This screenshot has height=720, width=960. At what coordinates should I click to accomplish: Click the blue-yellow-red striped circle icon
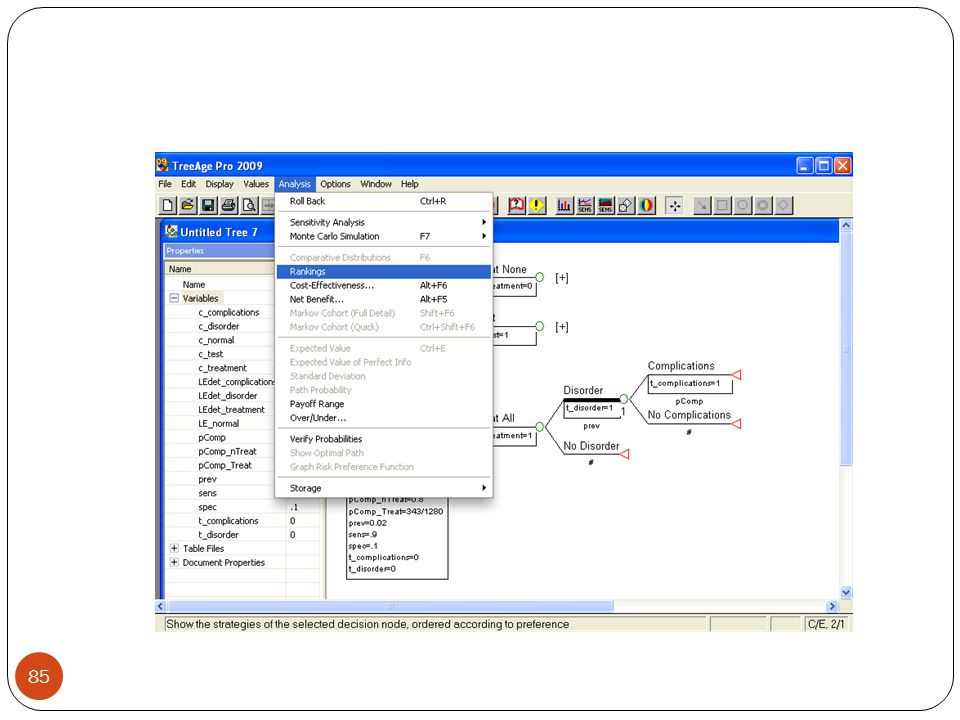pos(646,205)
